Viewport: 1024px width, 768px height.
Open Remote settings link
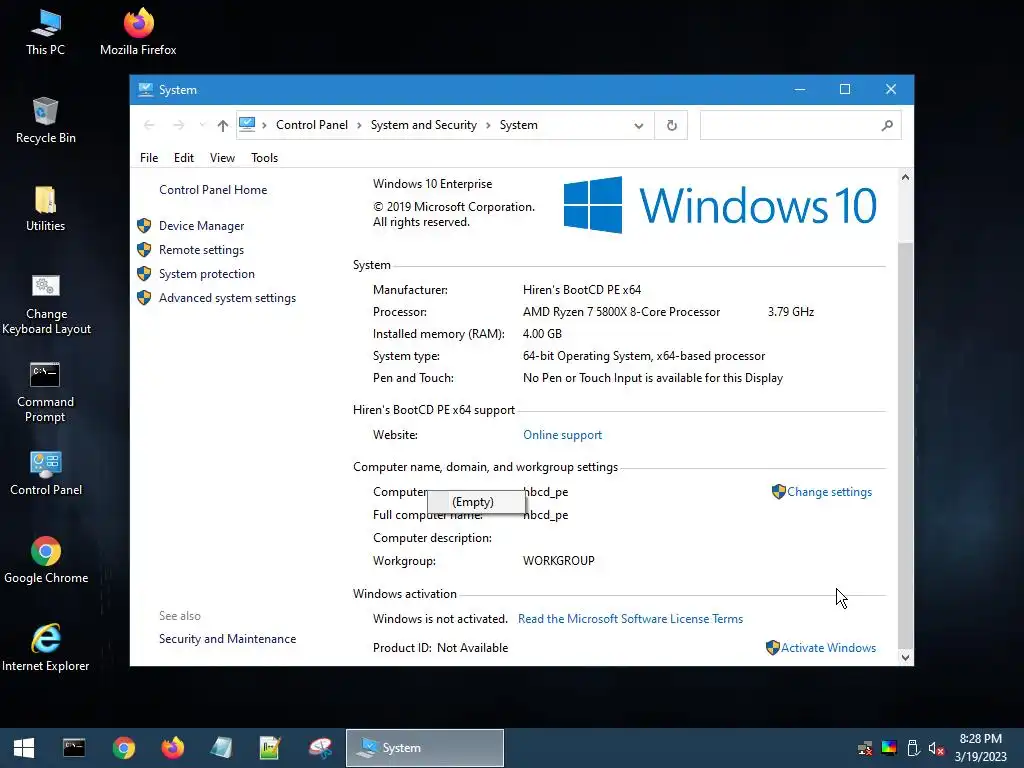click(x=201, y=249)
